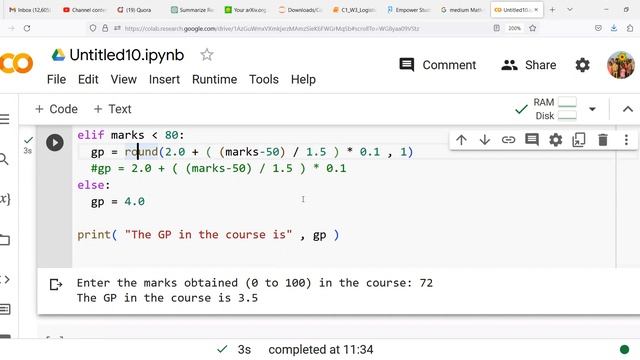Copy link to cell icon

508,140
